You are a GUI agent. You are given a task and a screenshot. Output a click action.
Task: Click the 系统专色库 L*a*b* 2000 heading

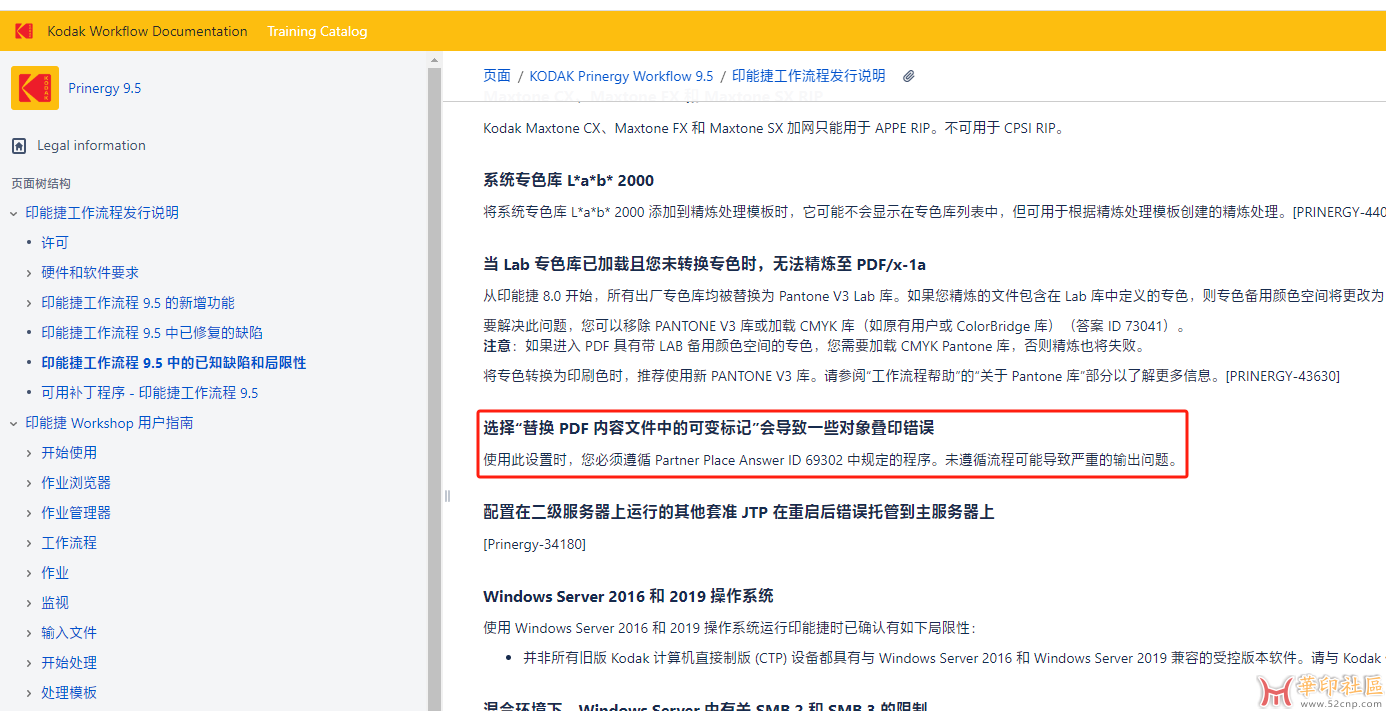pos(568,181)
